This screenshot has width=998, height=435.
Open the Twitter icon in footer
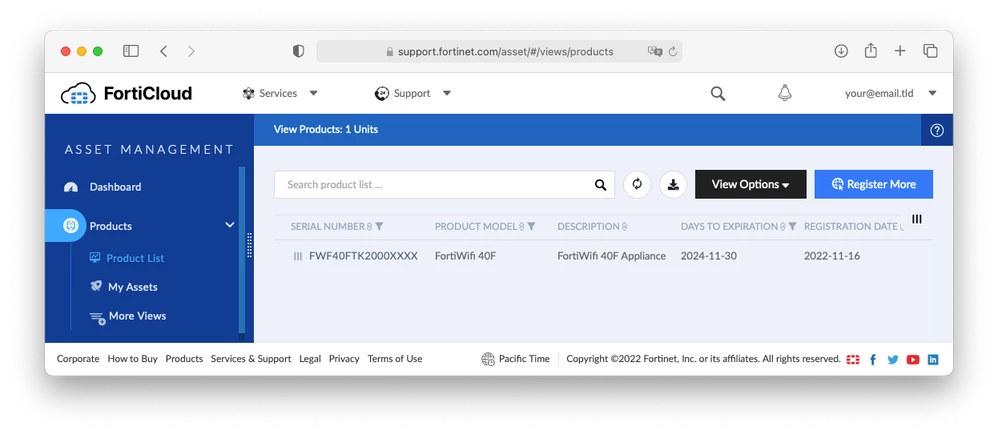tap(893, 359)
